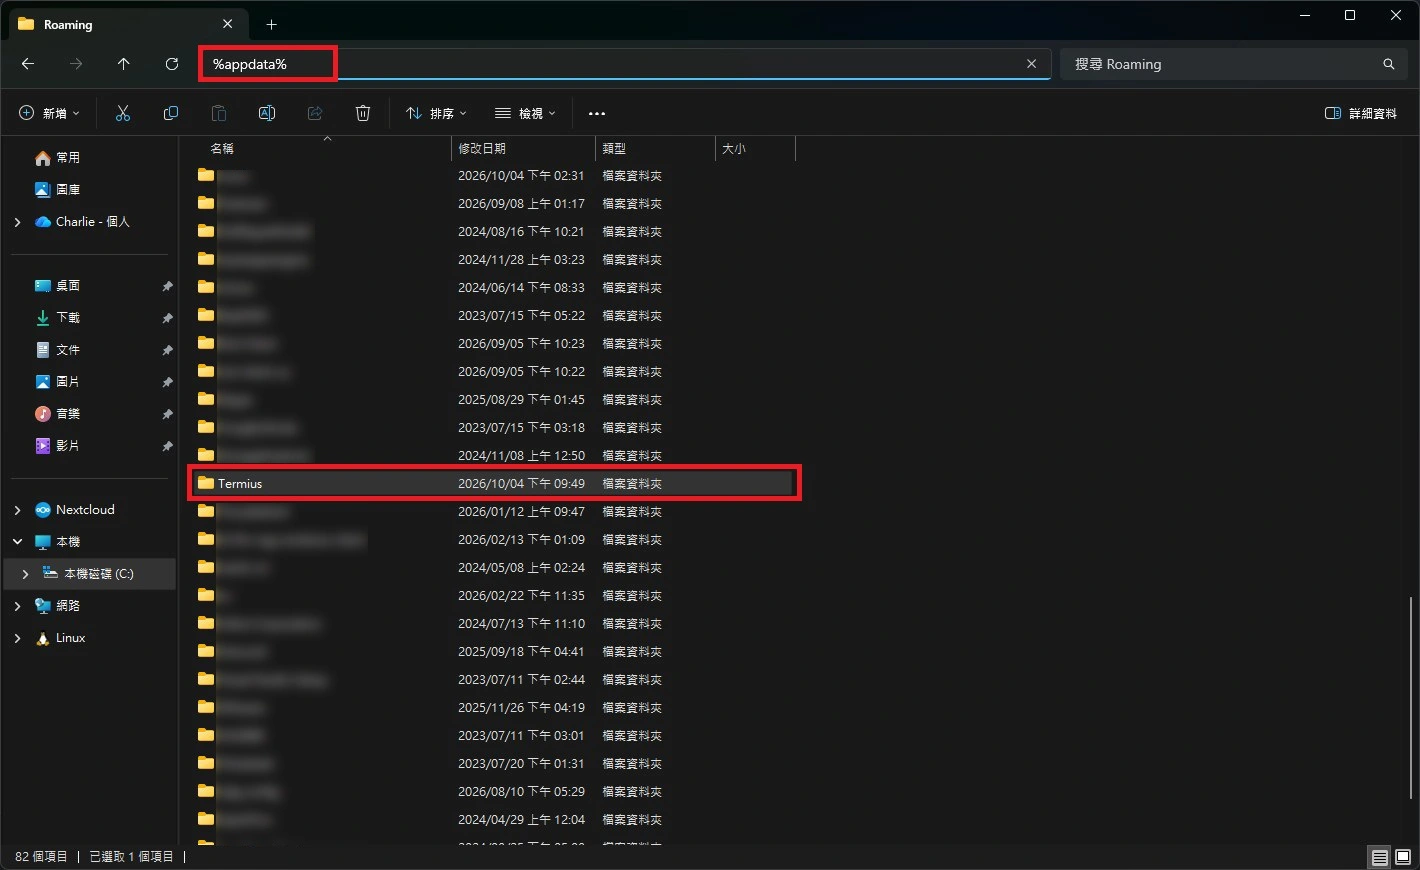Collapse the 本機 tree node

coord(17,542)
